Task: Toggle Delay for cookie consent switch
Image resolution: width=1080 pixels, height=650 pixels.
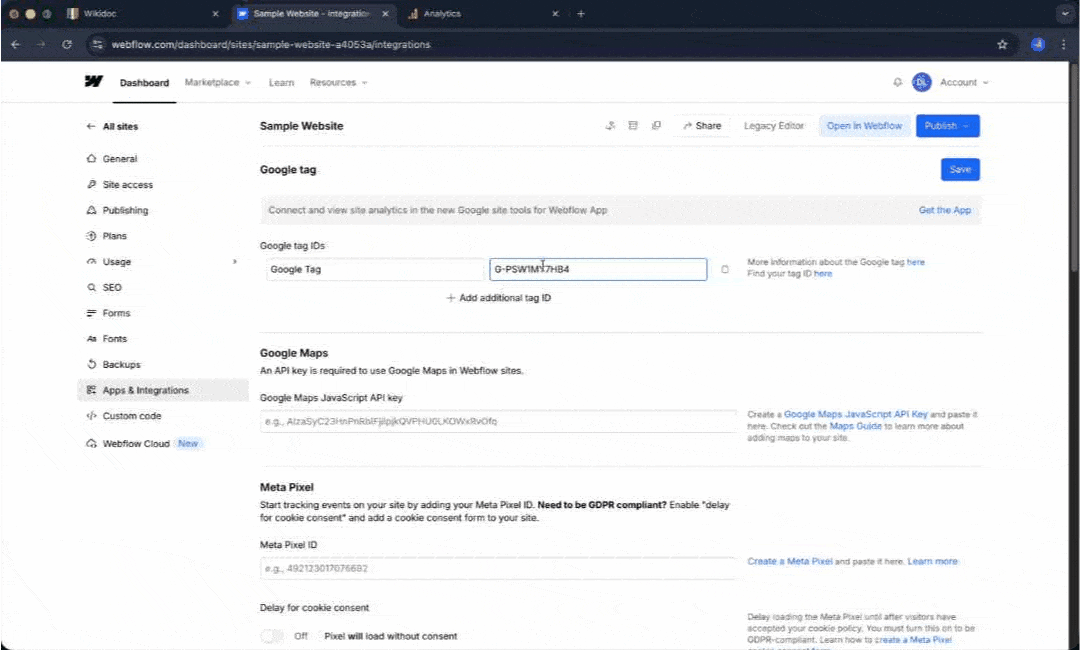Action: click(x=272, y=636)
